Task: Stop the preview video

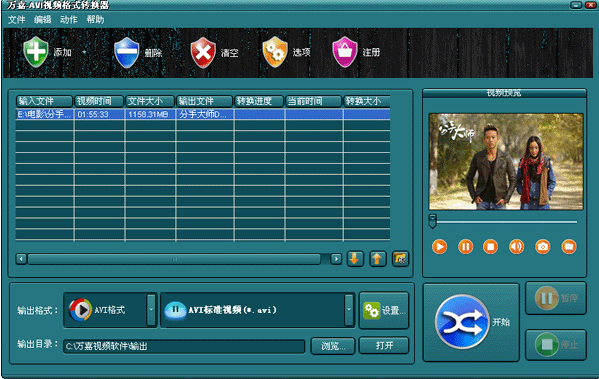Action: pyautogui.click(x=491, y=246)
